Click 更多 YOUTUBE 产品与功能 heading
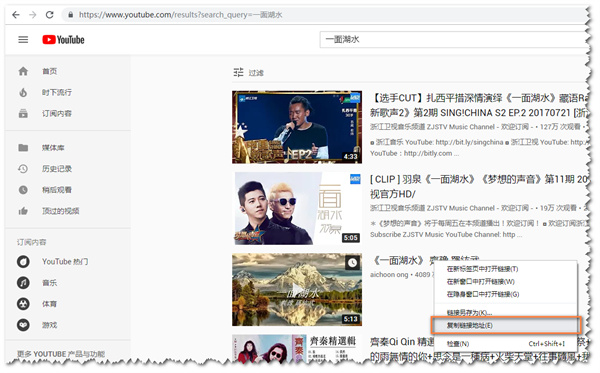Image resolution: width=600 pixels, height=373 pixels. tap(61, 354)
